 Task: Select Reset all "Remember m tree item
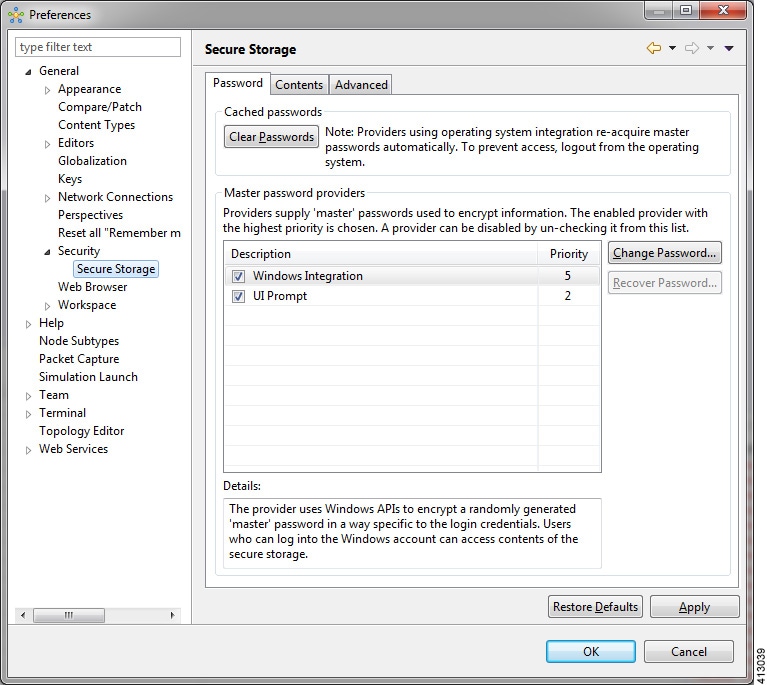tap(119, 233)
